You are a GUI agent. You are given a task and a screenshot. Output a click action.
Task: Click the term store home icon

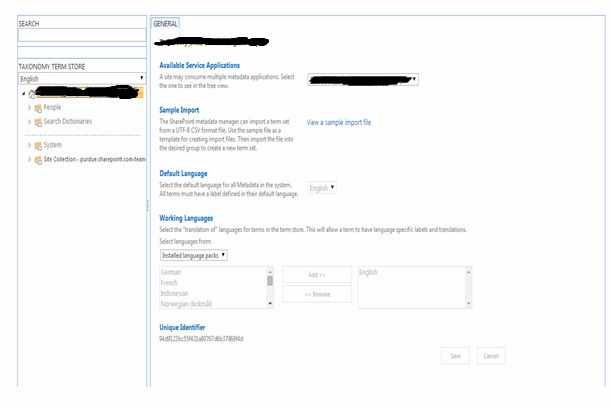point(32,94)
